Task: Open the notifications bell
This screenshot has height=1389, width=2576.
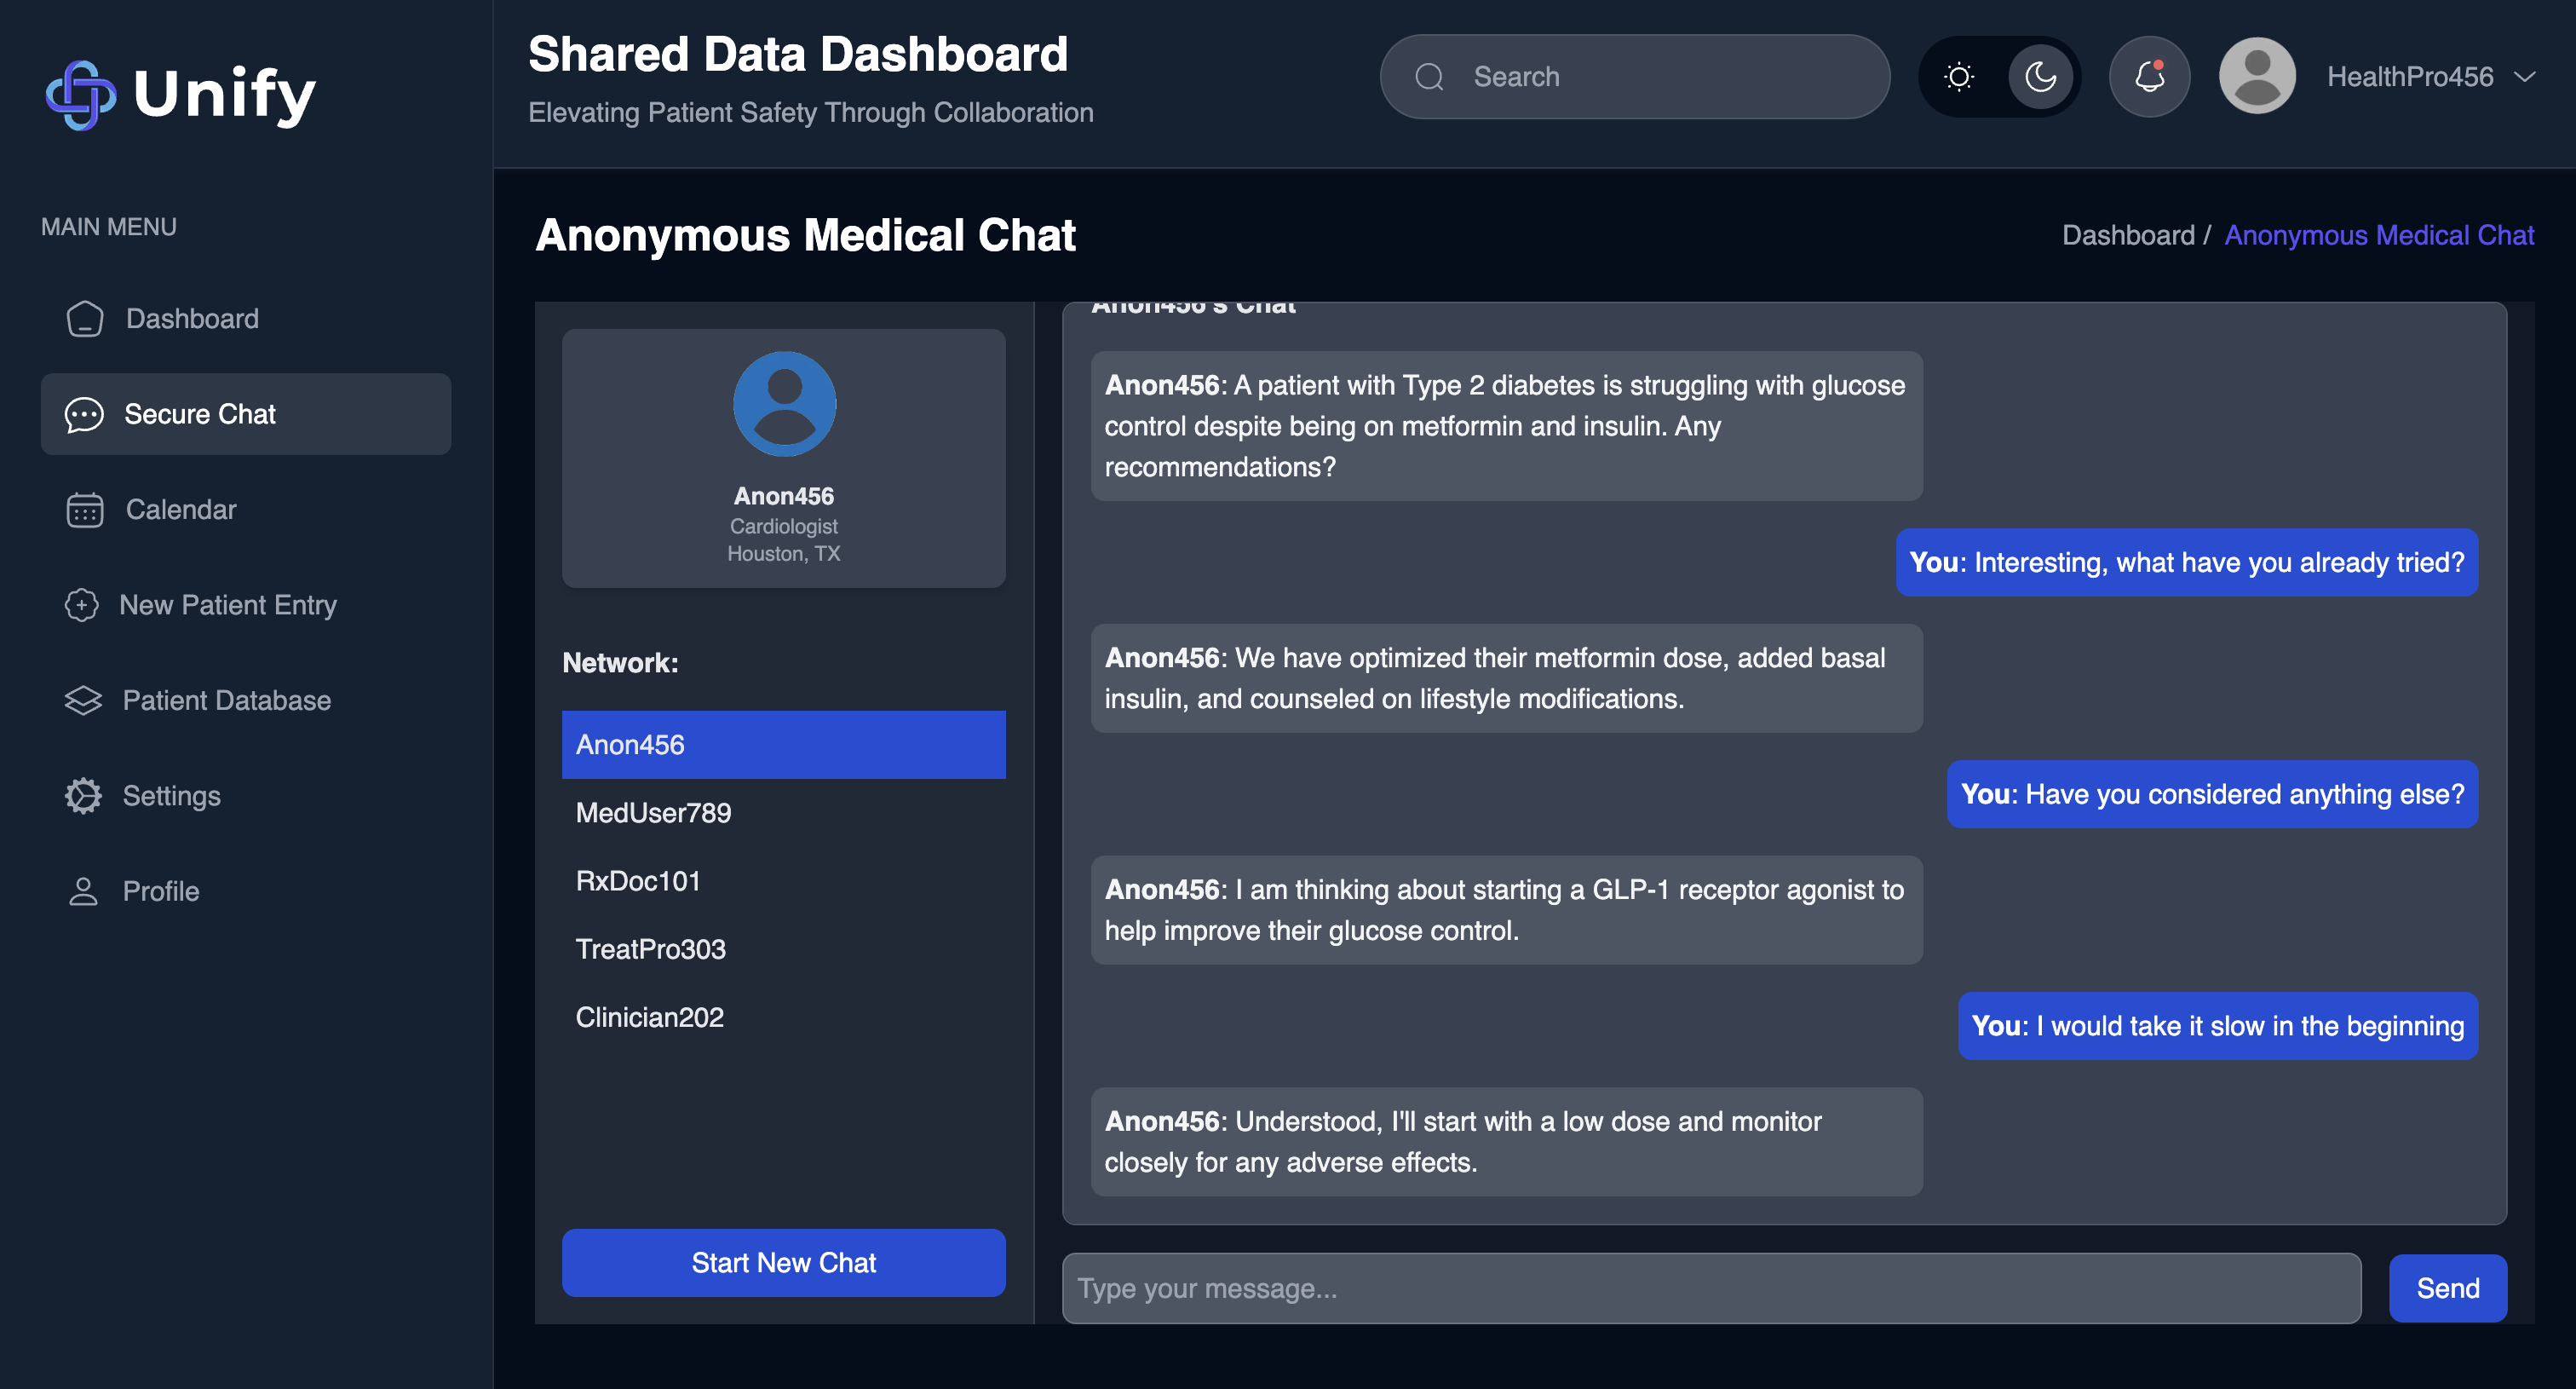Action: tap(2149, 77)
